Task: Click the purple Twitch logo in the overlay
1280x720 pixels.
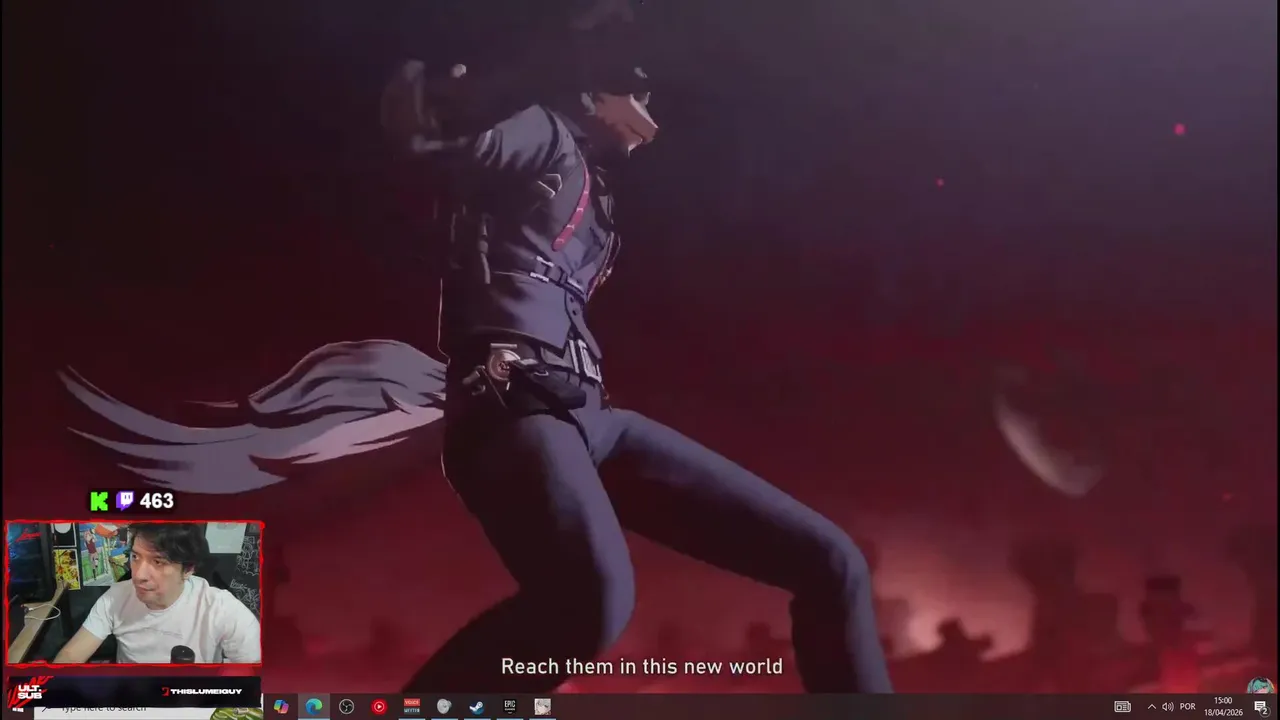Action: pyautogui.click(x=125, y=501)
